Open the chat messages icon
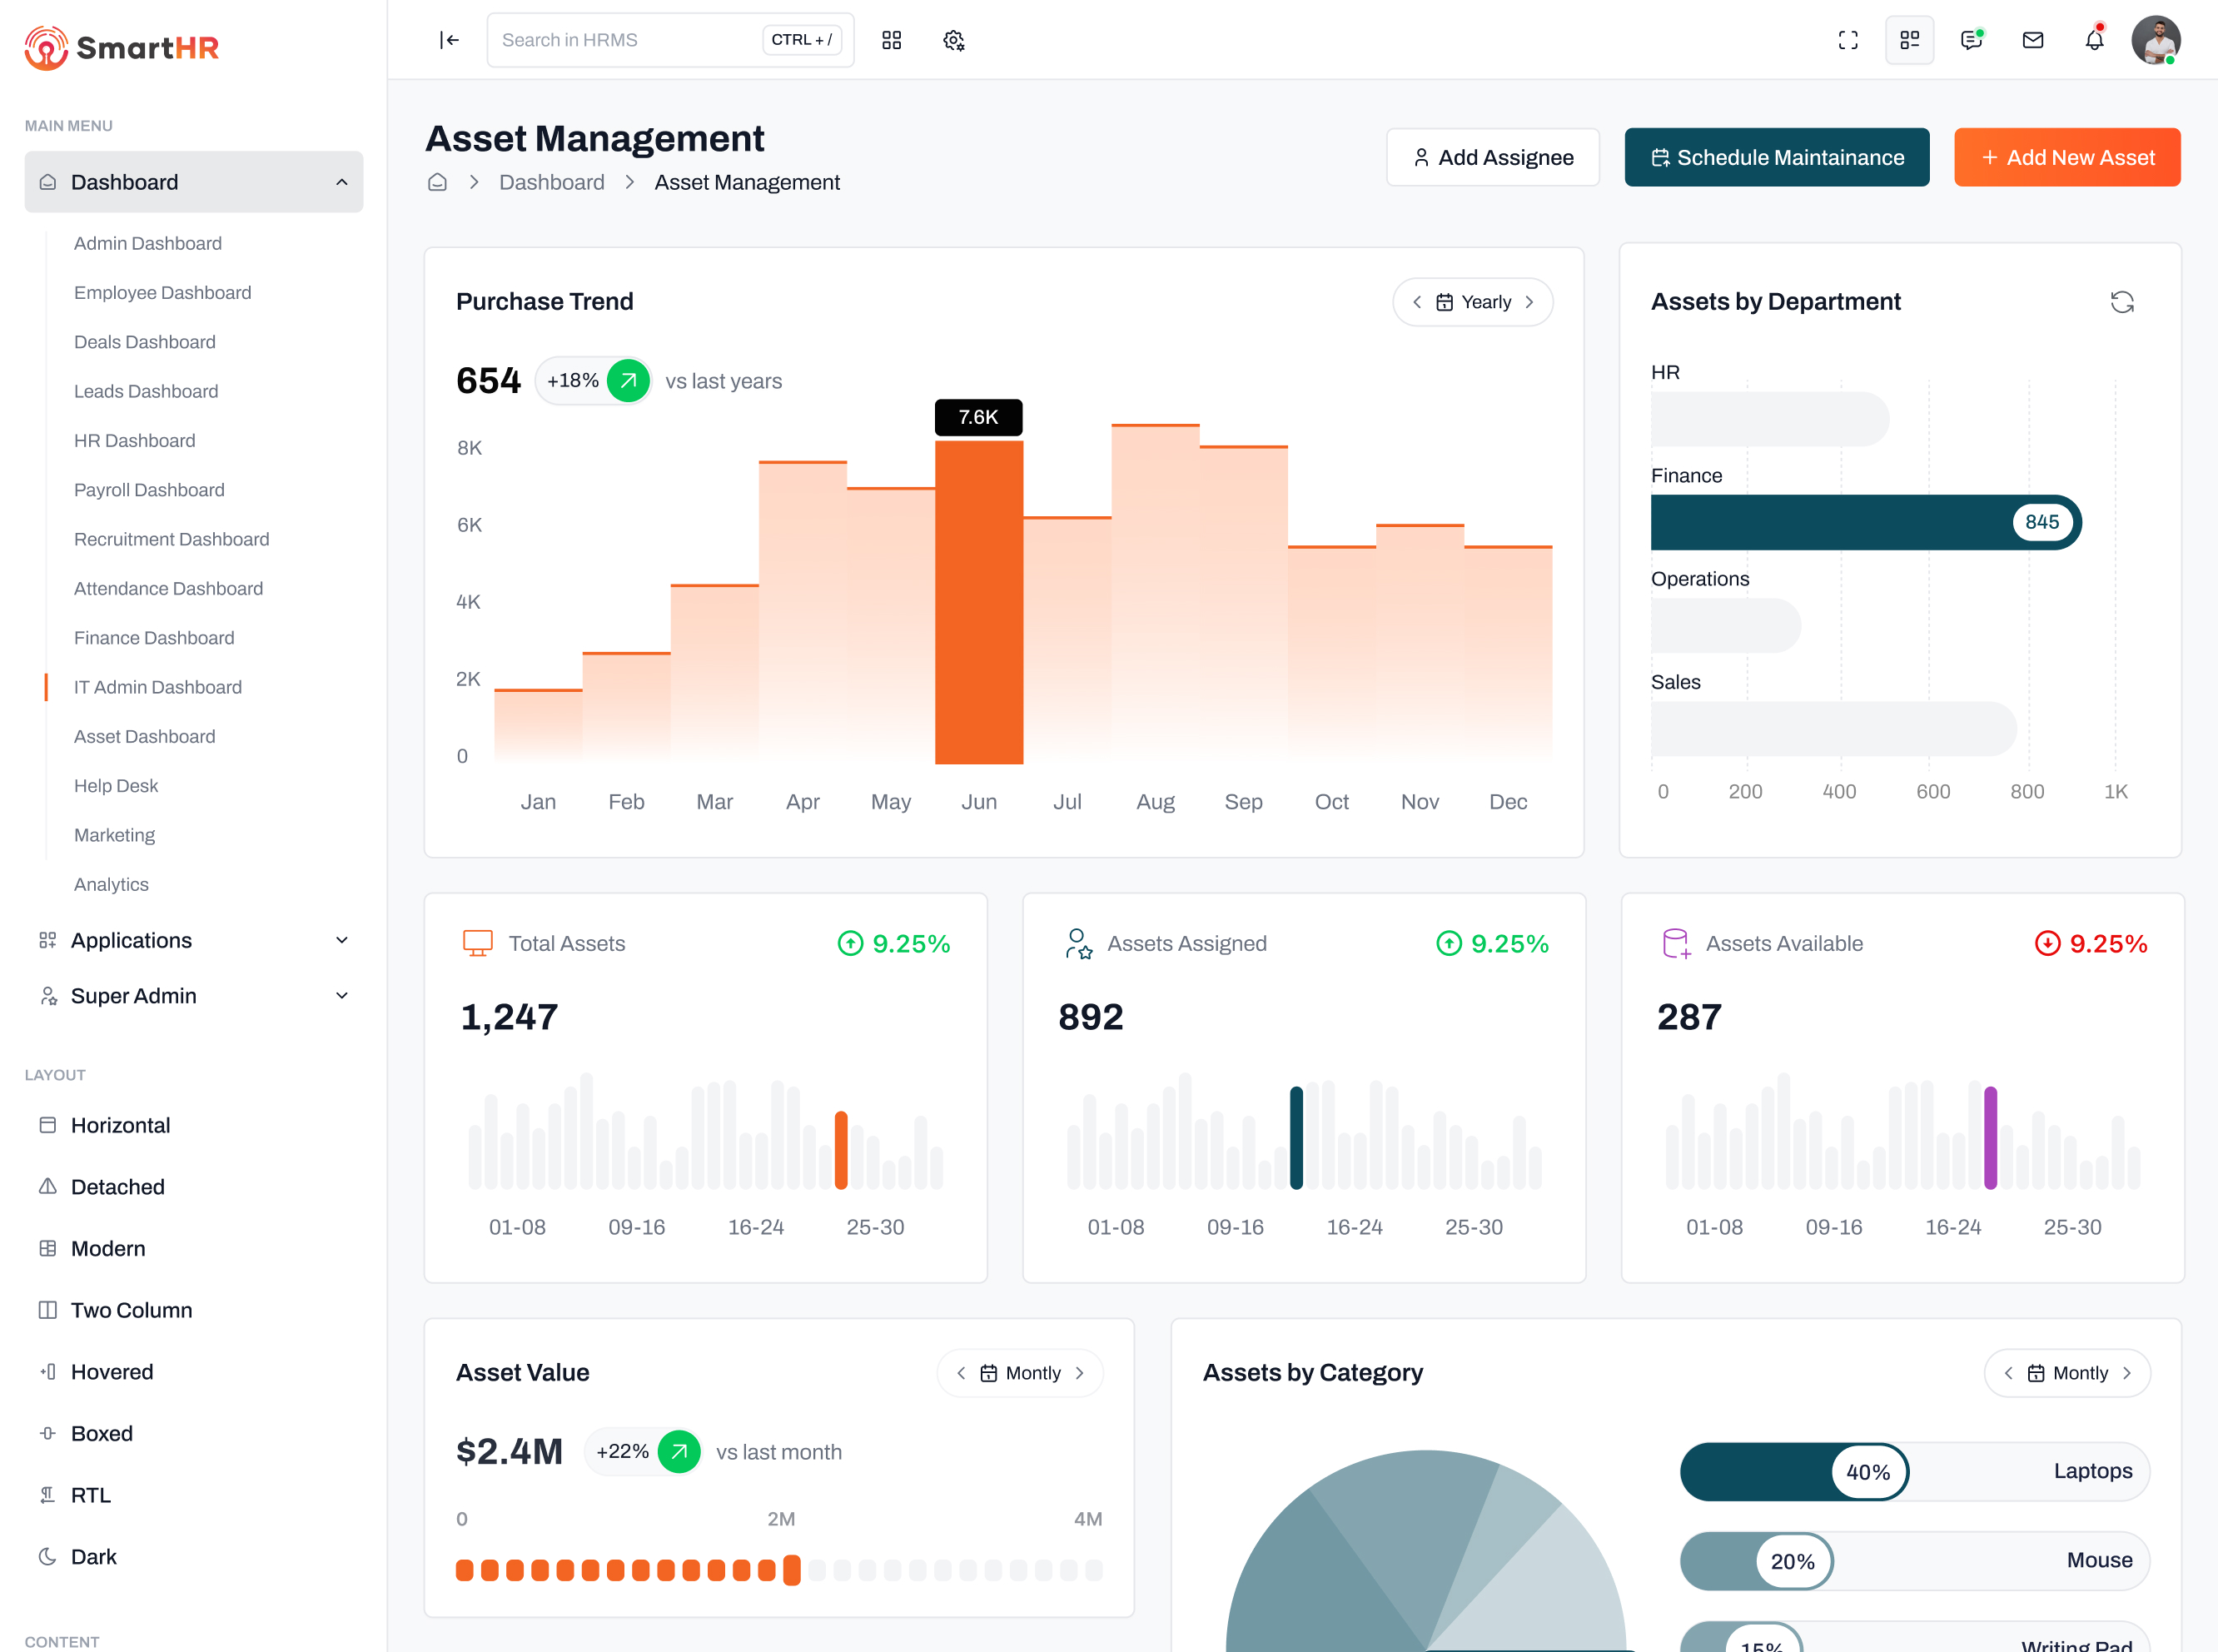The image size is (2218, 1652). point(1971,40)
